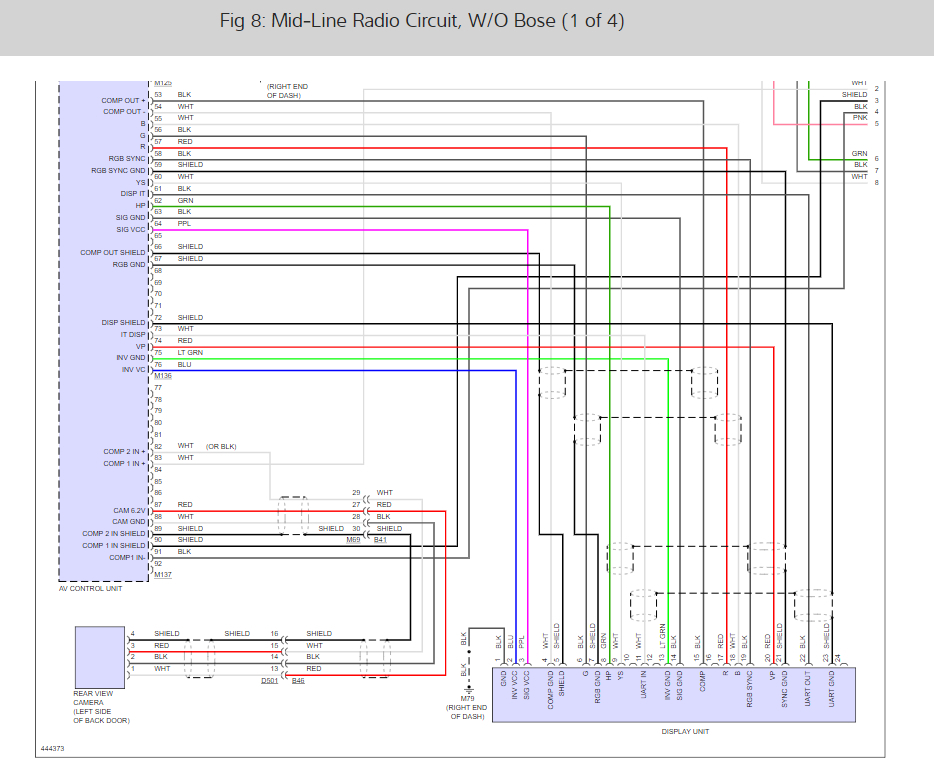This screenshot has width=934, height=783.
Task: Click connector label B41
Action: [x=380, y=539]
